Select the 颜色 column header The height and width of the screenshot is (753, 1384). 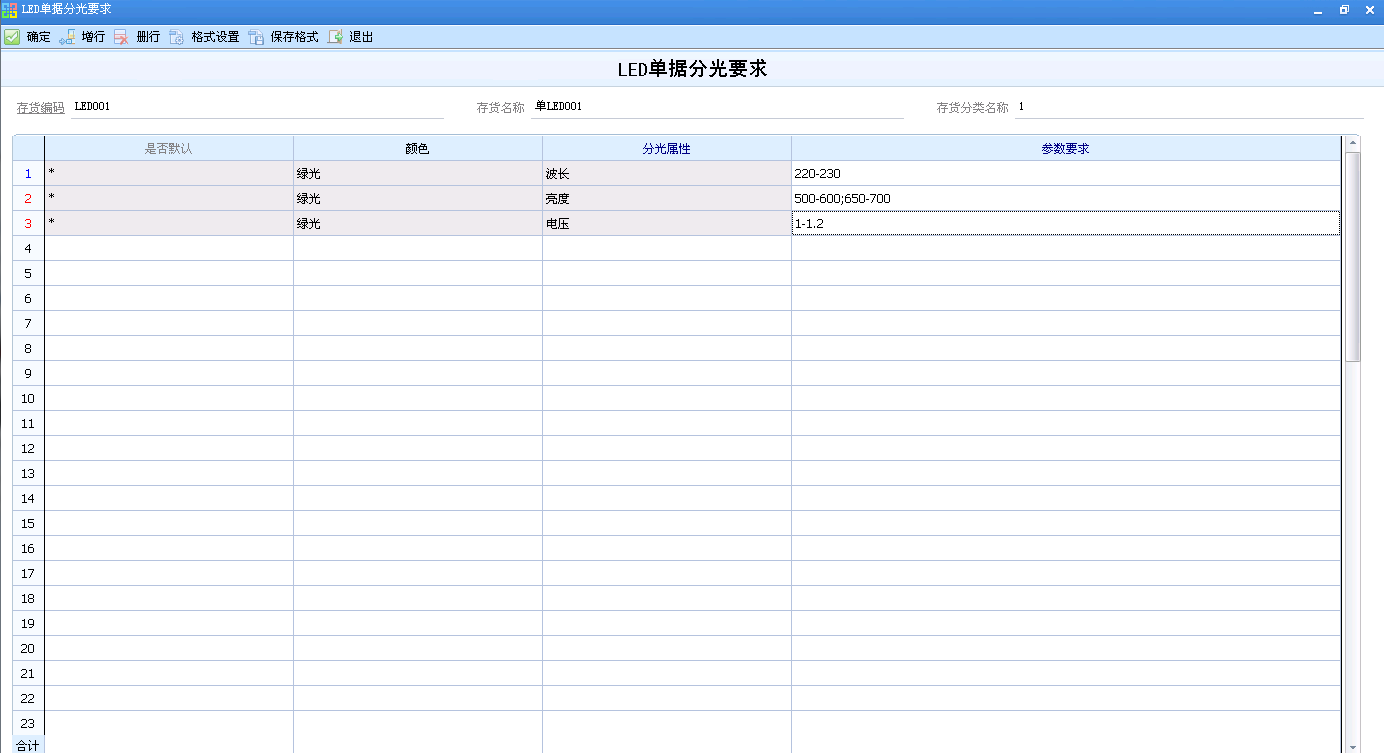pyautogui.click(x=416, y=146)
